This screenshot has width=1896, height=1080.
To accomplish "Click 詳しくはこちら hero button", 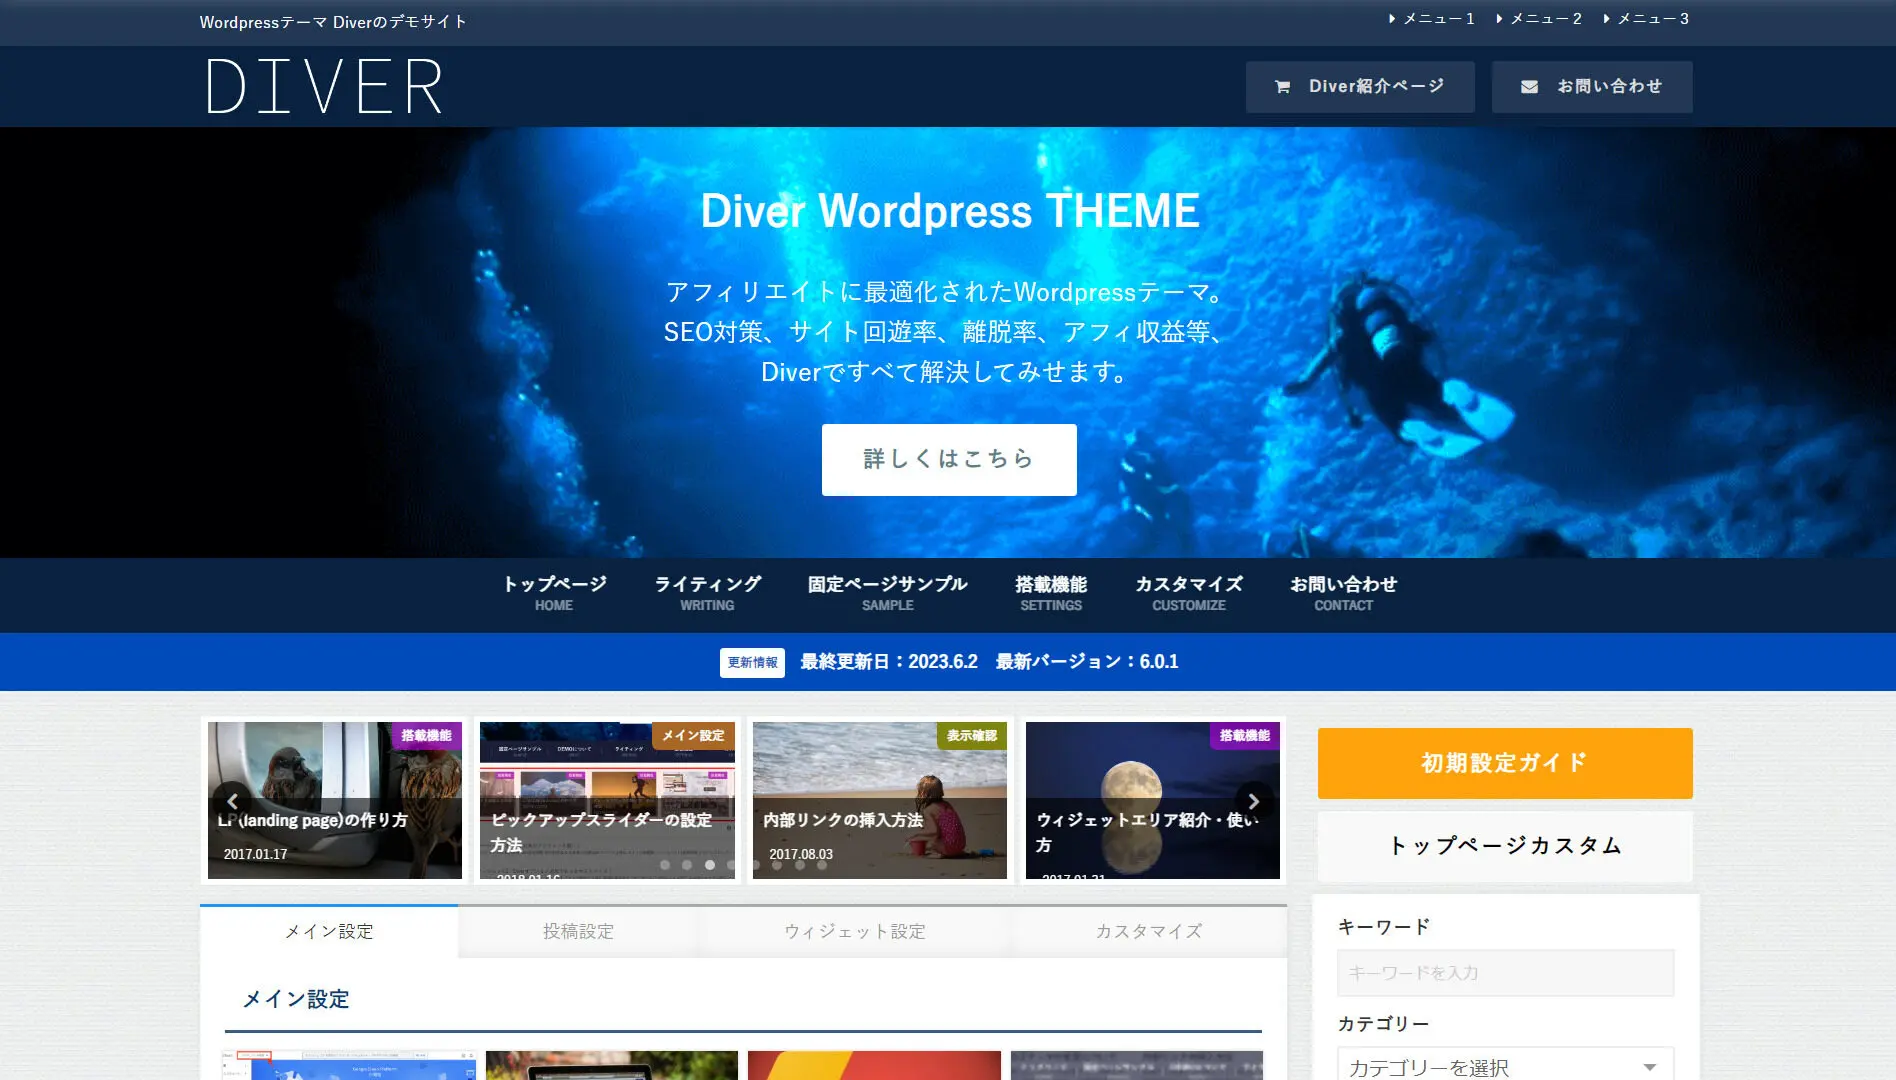I will [x=949, y=459].
